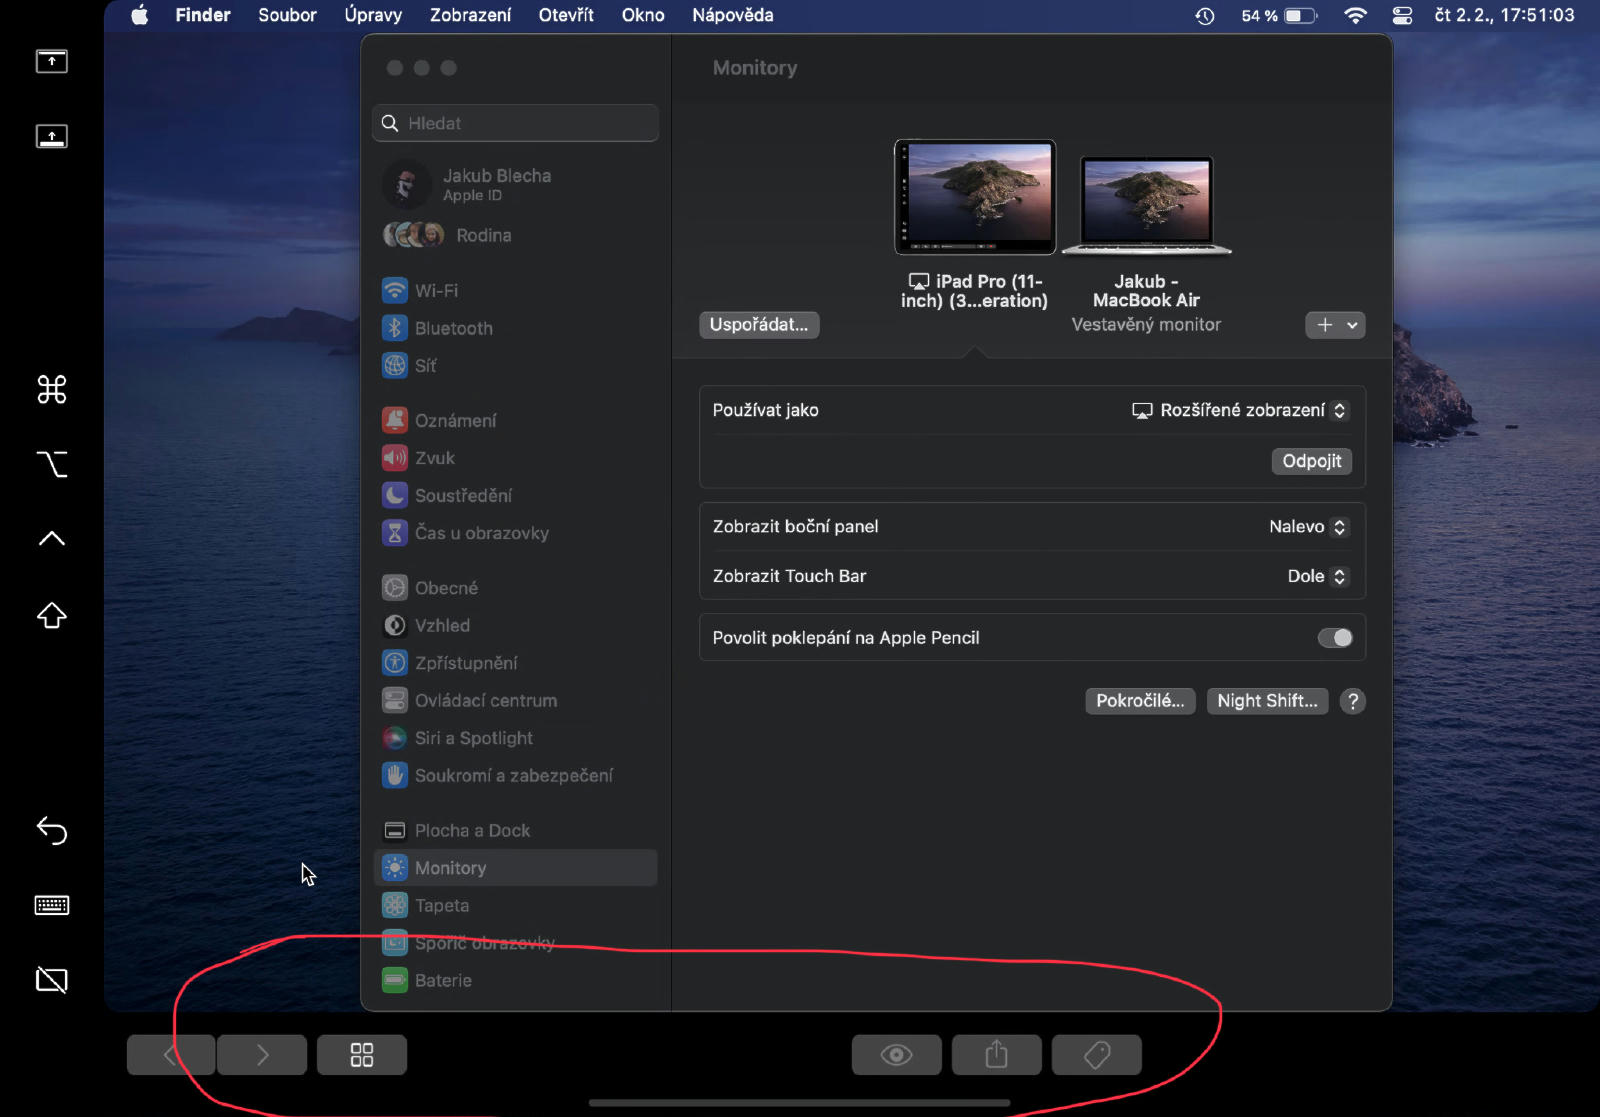This screenshot has width=1600, height=1117.
Task: Open the Nápověda menu
Action: (x=733, y=15)
